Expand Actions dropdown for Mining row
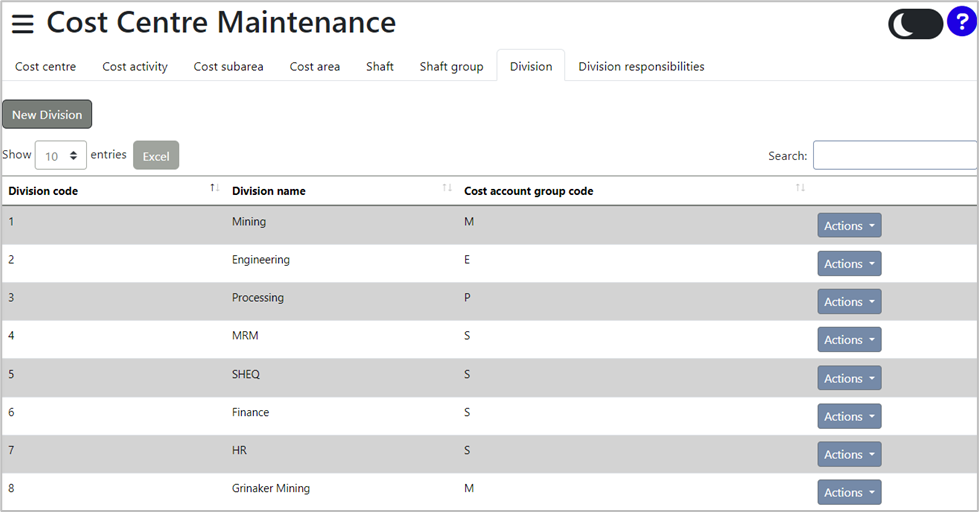979x512 pixels. [x=849, y=225]
